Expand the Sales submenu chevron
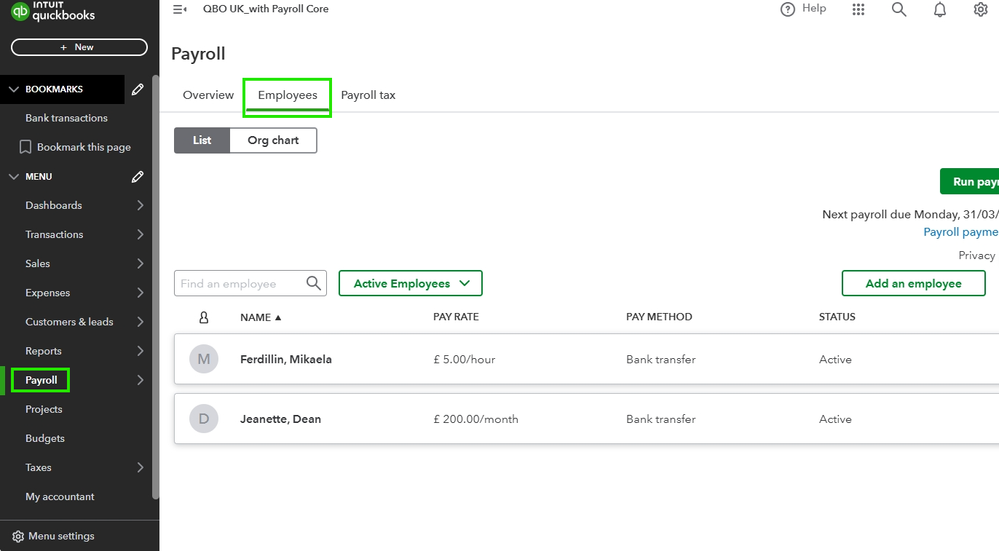The height and width of the screenshot is (551, 999). pos(140,264)
